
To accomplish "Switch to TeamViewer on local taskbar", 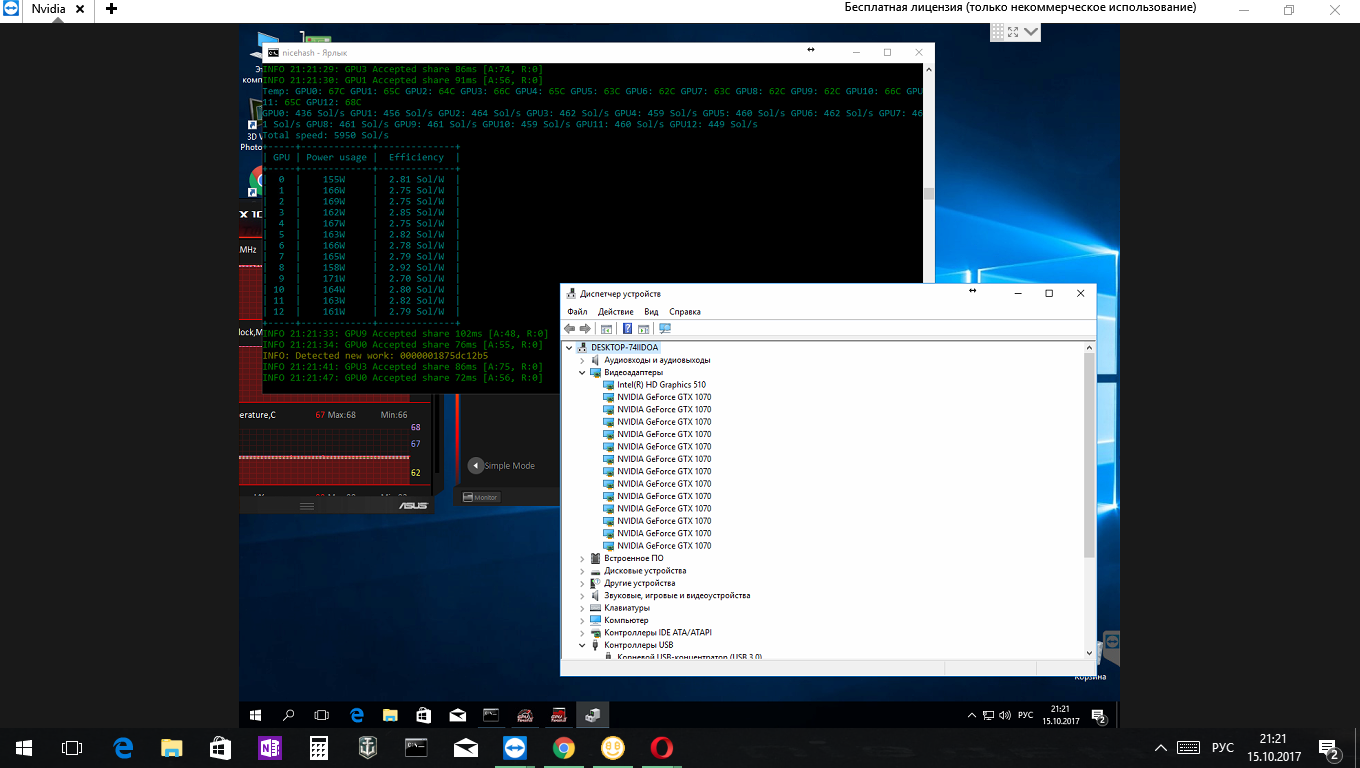I will pos(514,747).
